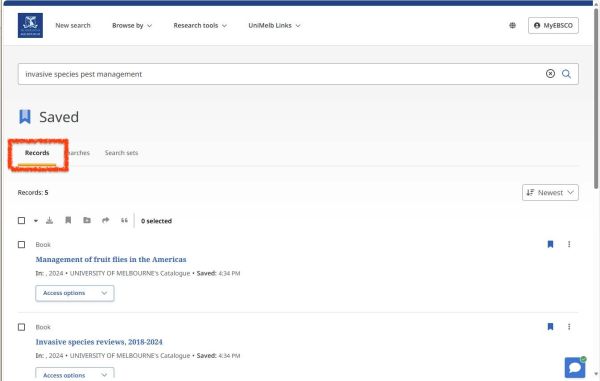Select Management of fruit flies checkbox
Screen dimensions: 600x381
(21, 244)
